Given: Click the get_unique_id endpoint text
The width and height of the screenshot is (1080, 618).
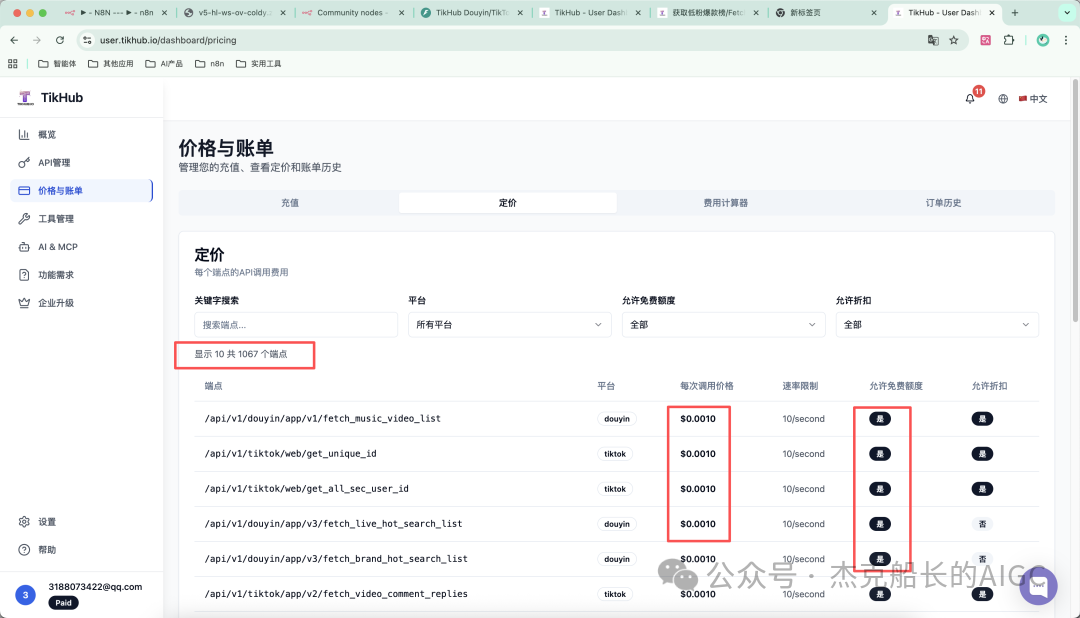Looking at the screenshot, I should [290, 453].
